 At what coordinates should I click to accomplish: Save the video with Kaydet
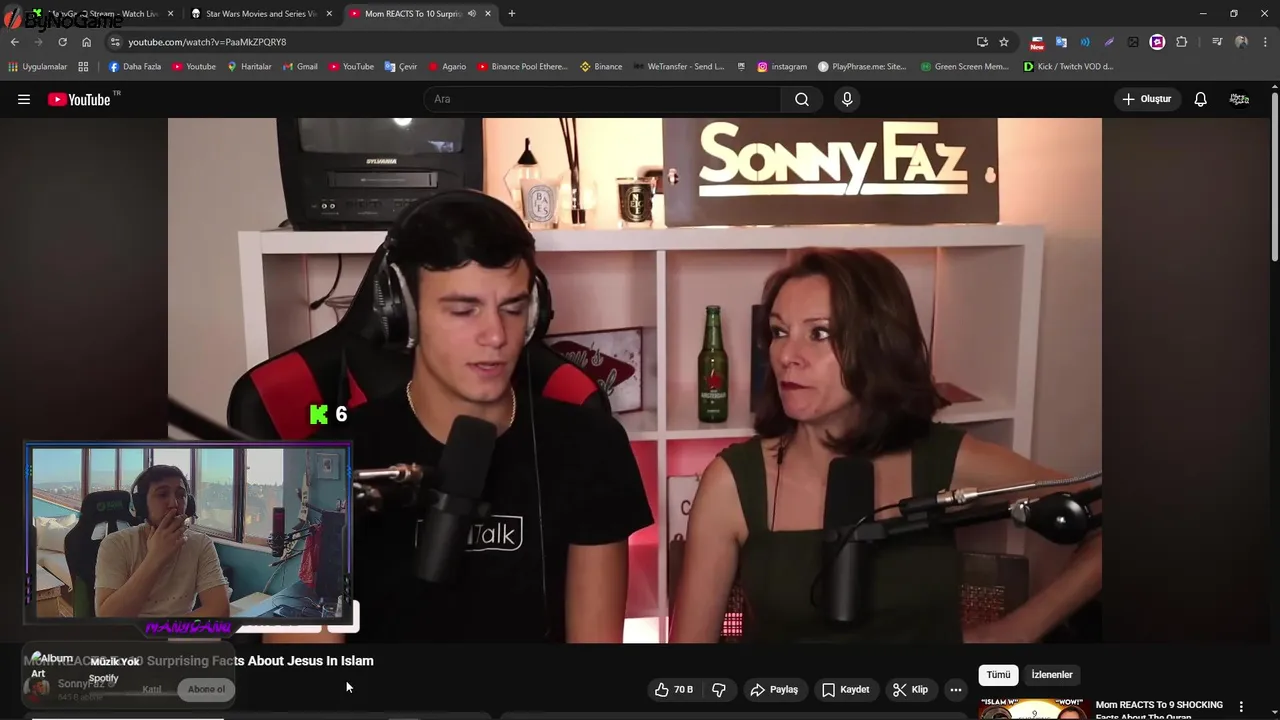pos(845,689)
